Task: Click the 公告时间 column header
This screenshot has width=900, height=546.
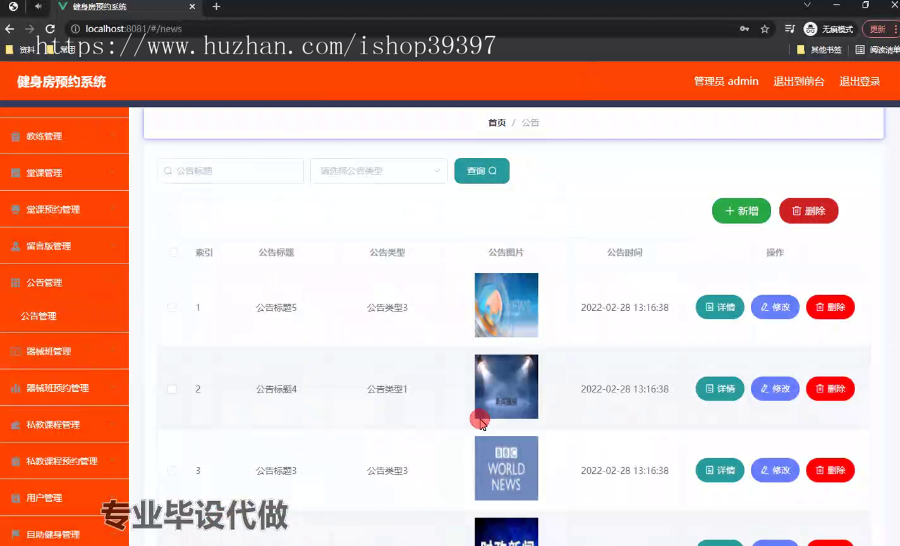Action: [624, 253]
